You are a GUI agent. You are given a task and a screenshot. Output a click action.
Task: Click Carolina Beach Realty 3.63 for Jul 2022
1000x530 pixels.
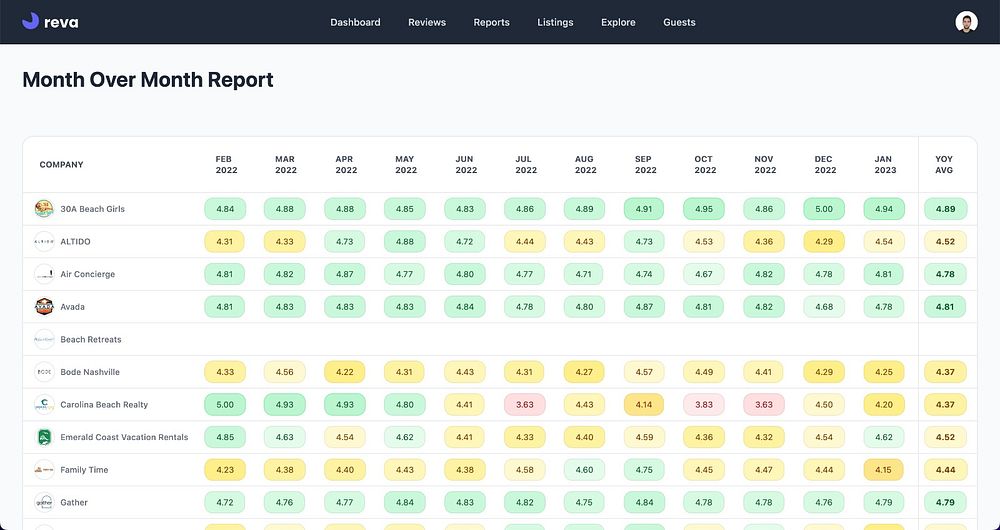tap(525, 404)
